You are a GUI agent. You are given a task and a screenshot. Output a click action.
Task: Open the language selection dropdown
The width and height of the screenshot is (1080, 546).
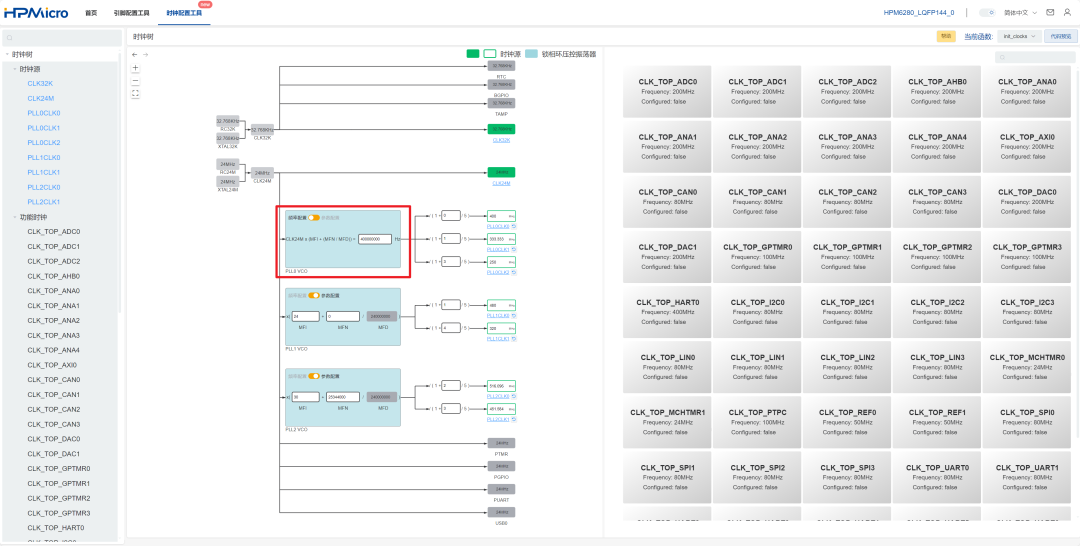[x=1022, y=12]
